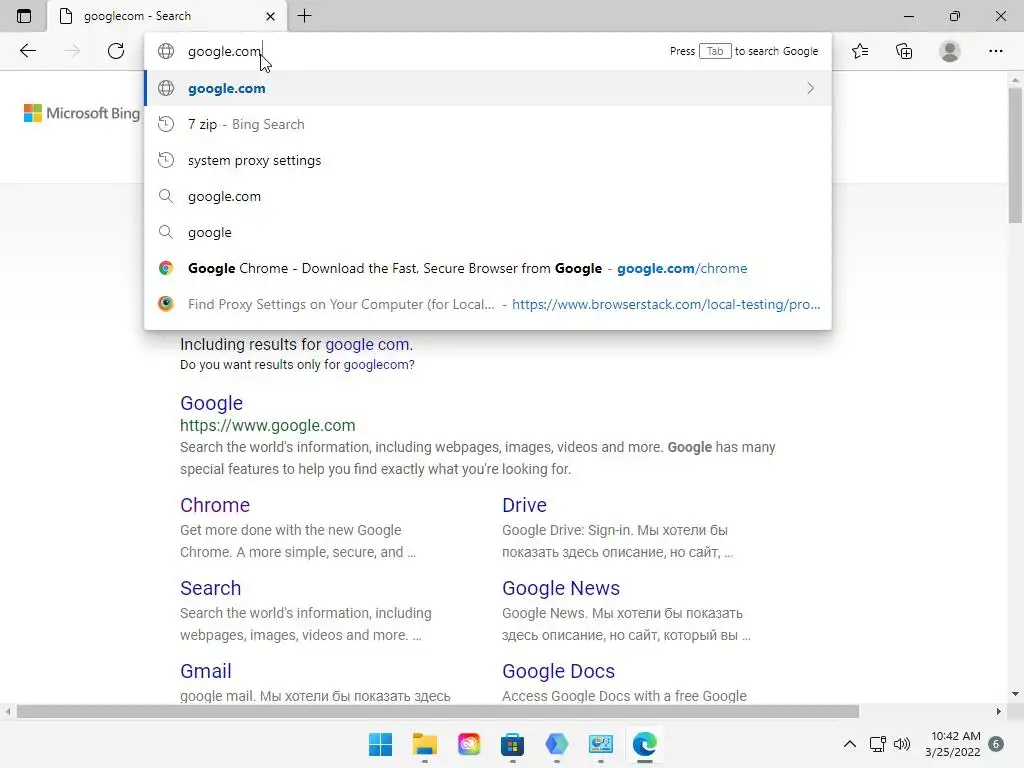Image resolution: width=1024 pixels, height=768 pixels.
Task: Open the Windows Start menu
Action: [380, 744]
